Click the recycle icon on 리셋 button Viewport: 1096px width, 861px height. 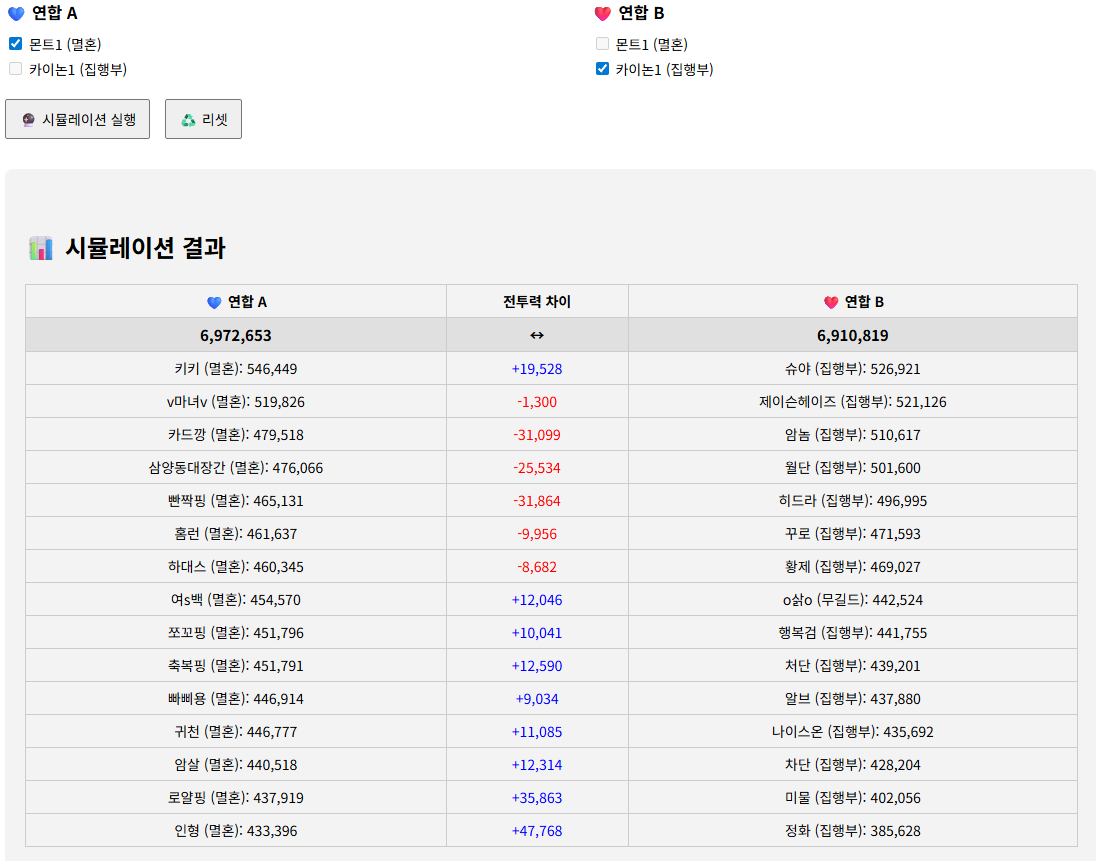coord(188,120)
